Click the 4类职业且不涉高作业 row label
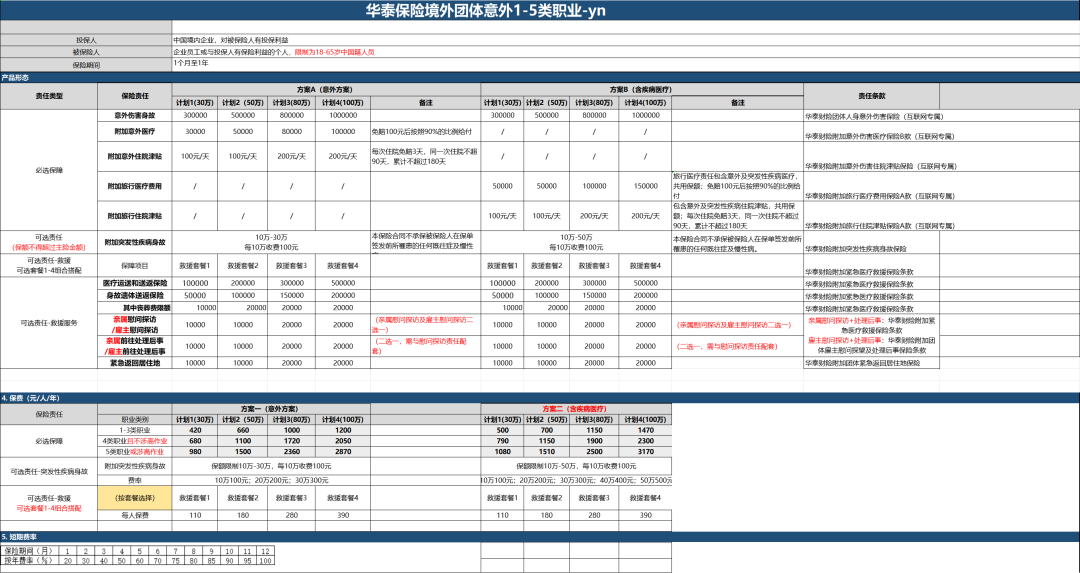Screen dimensions: 1080x573 point(134,441)
